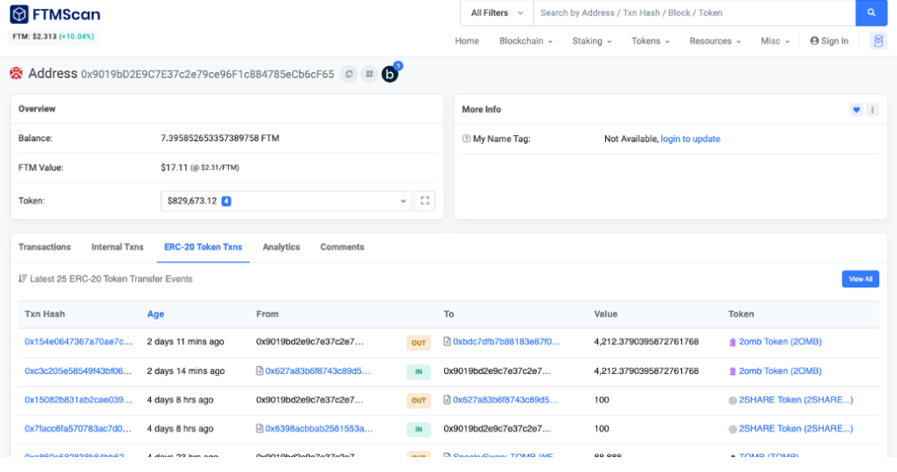Open the 0x6398acbbab2561553a address link
The image size is (897, 472).
point(319,429)
